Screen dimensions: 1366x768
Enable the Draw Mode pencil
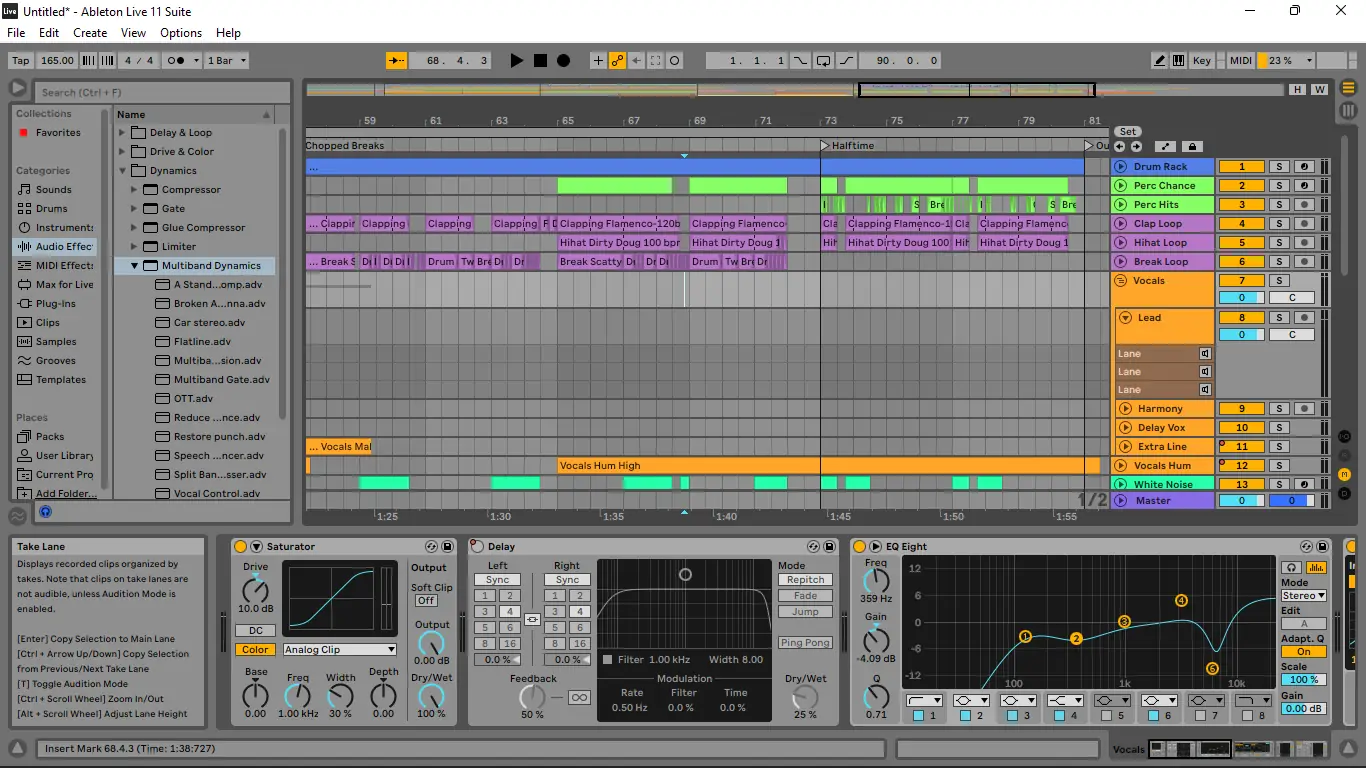coord(1159,61)
